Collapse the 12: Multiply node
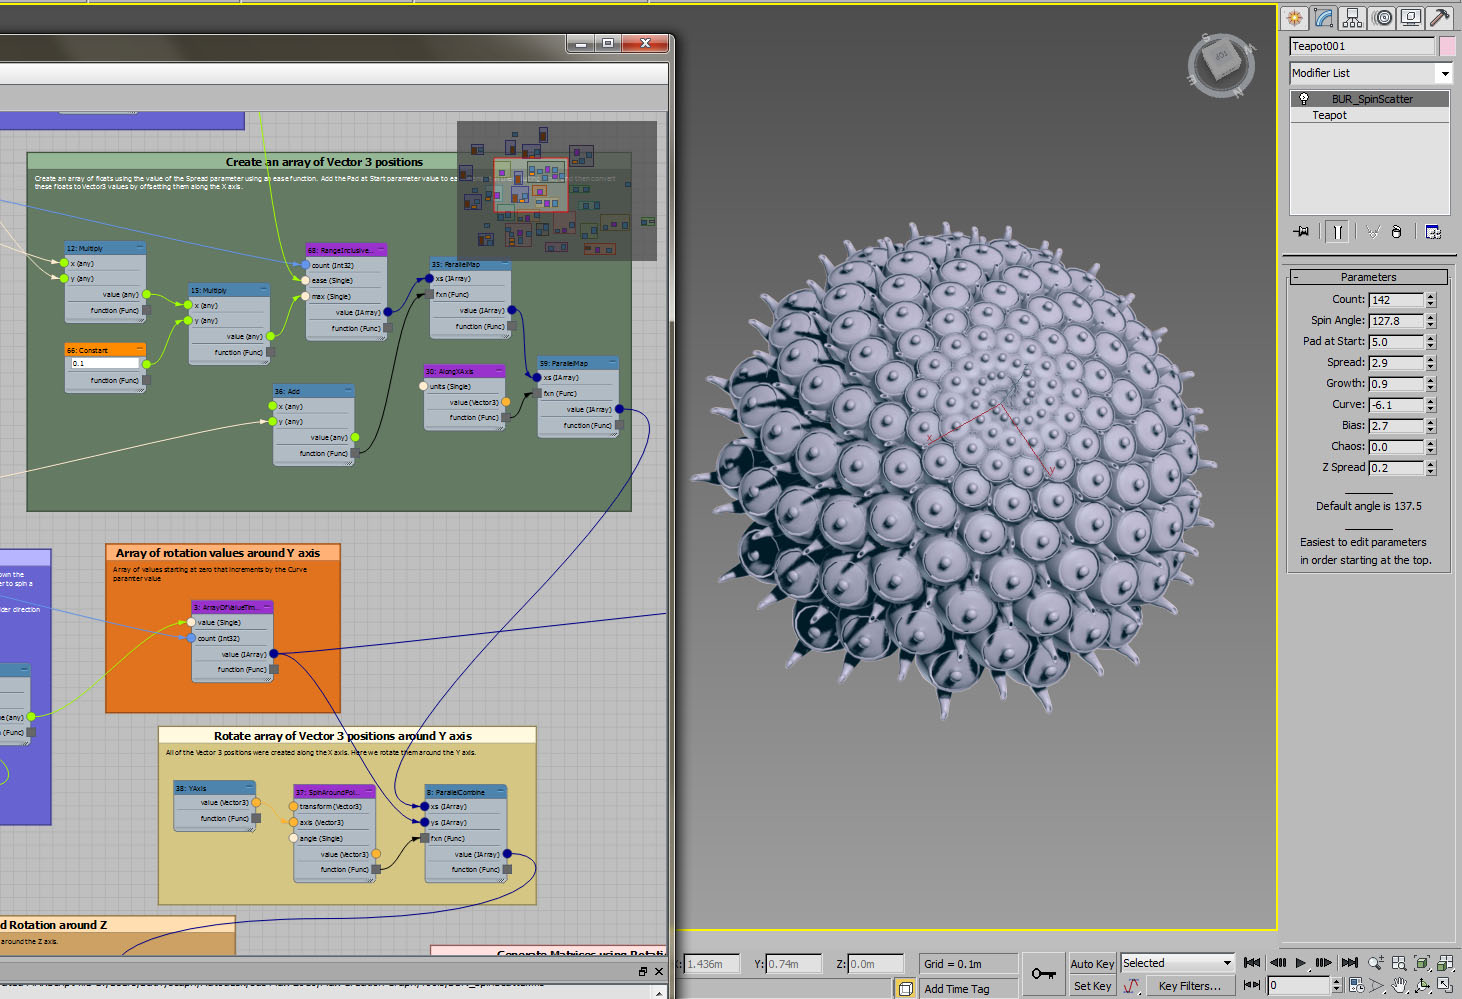 coord(139,248)
